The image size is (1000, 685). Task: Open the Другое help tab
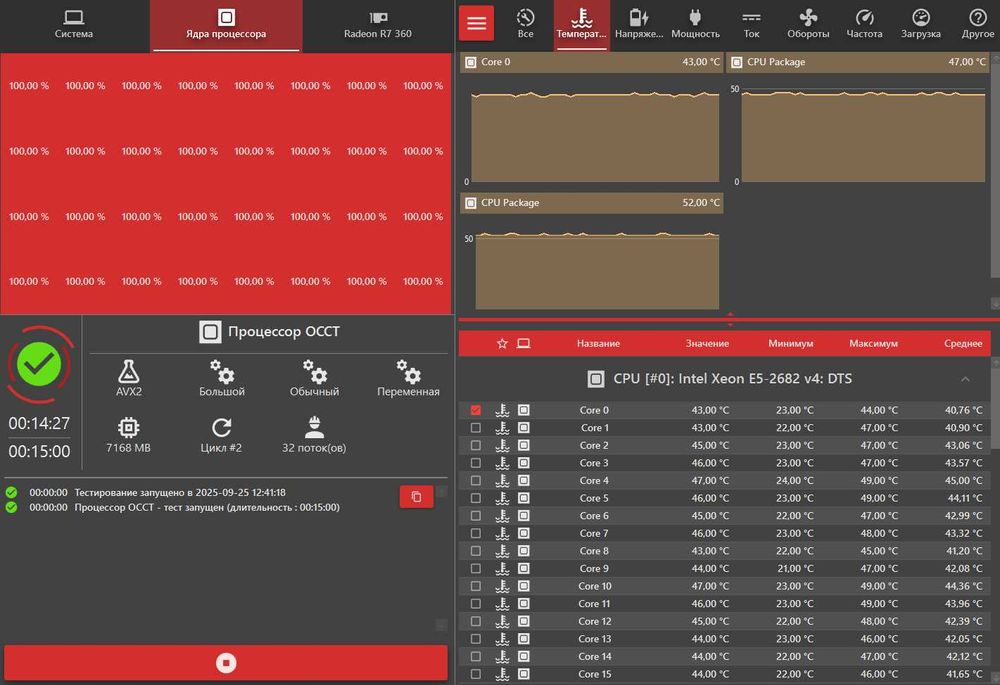[977, 24]
